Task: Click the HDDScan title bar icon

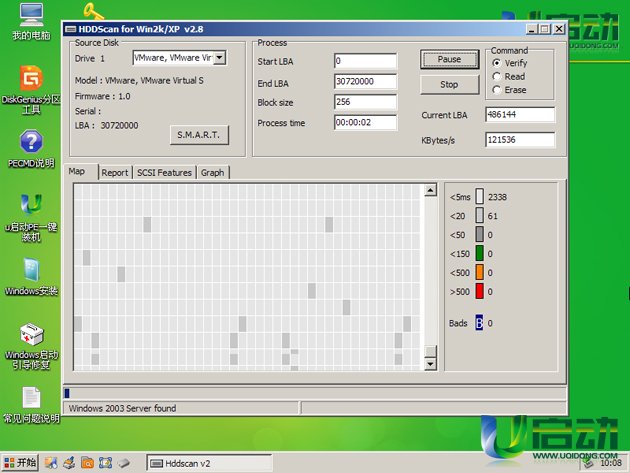Action: pos(70,29)
